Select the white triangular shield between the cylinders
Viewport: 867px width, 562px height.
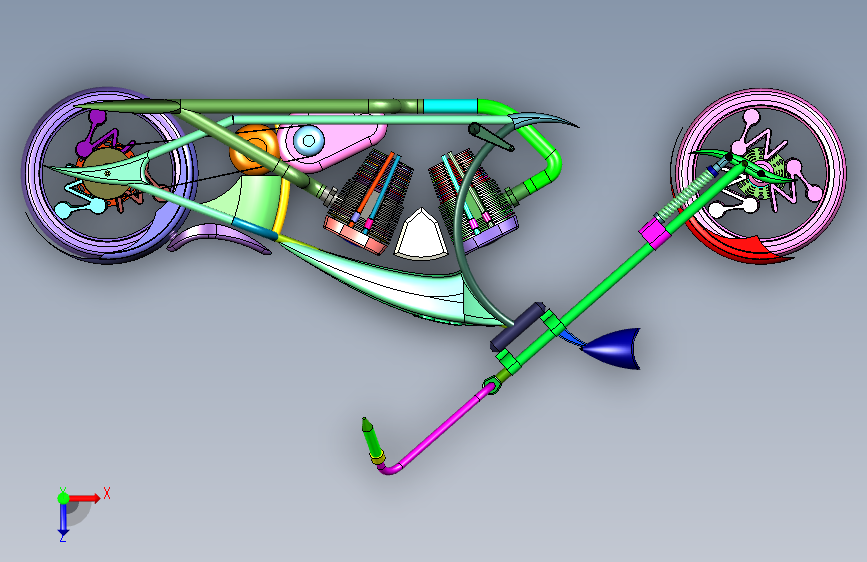(x=420, y=237)
